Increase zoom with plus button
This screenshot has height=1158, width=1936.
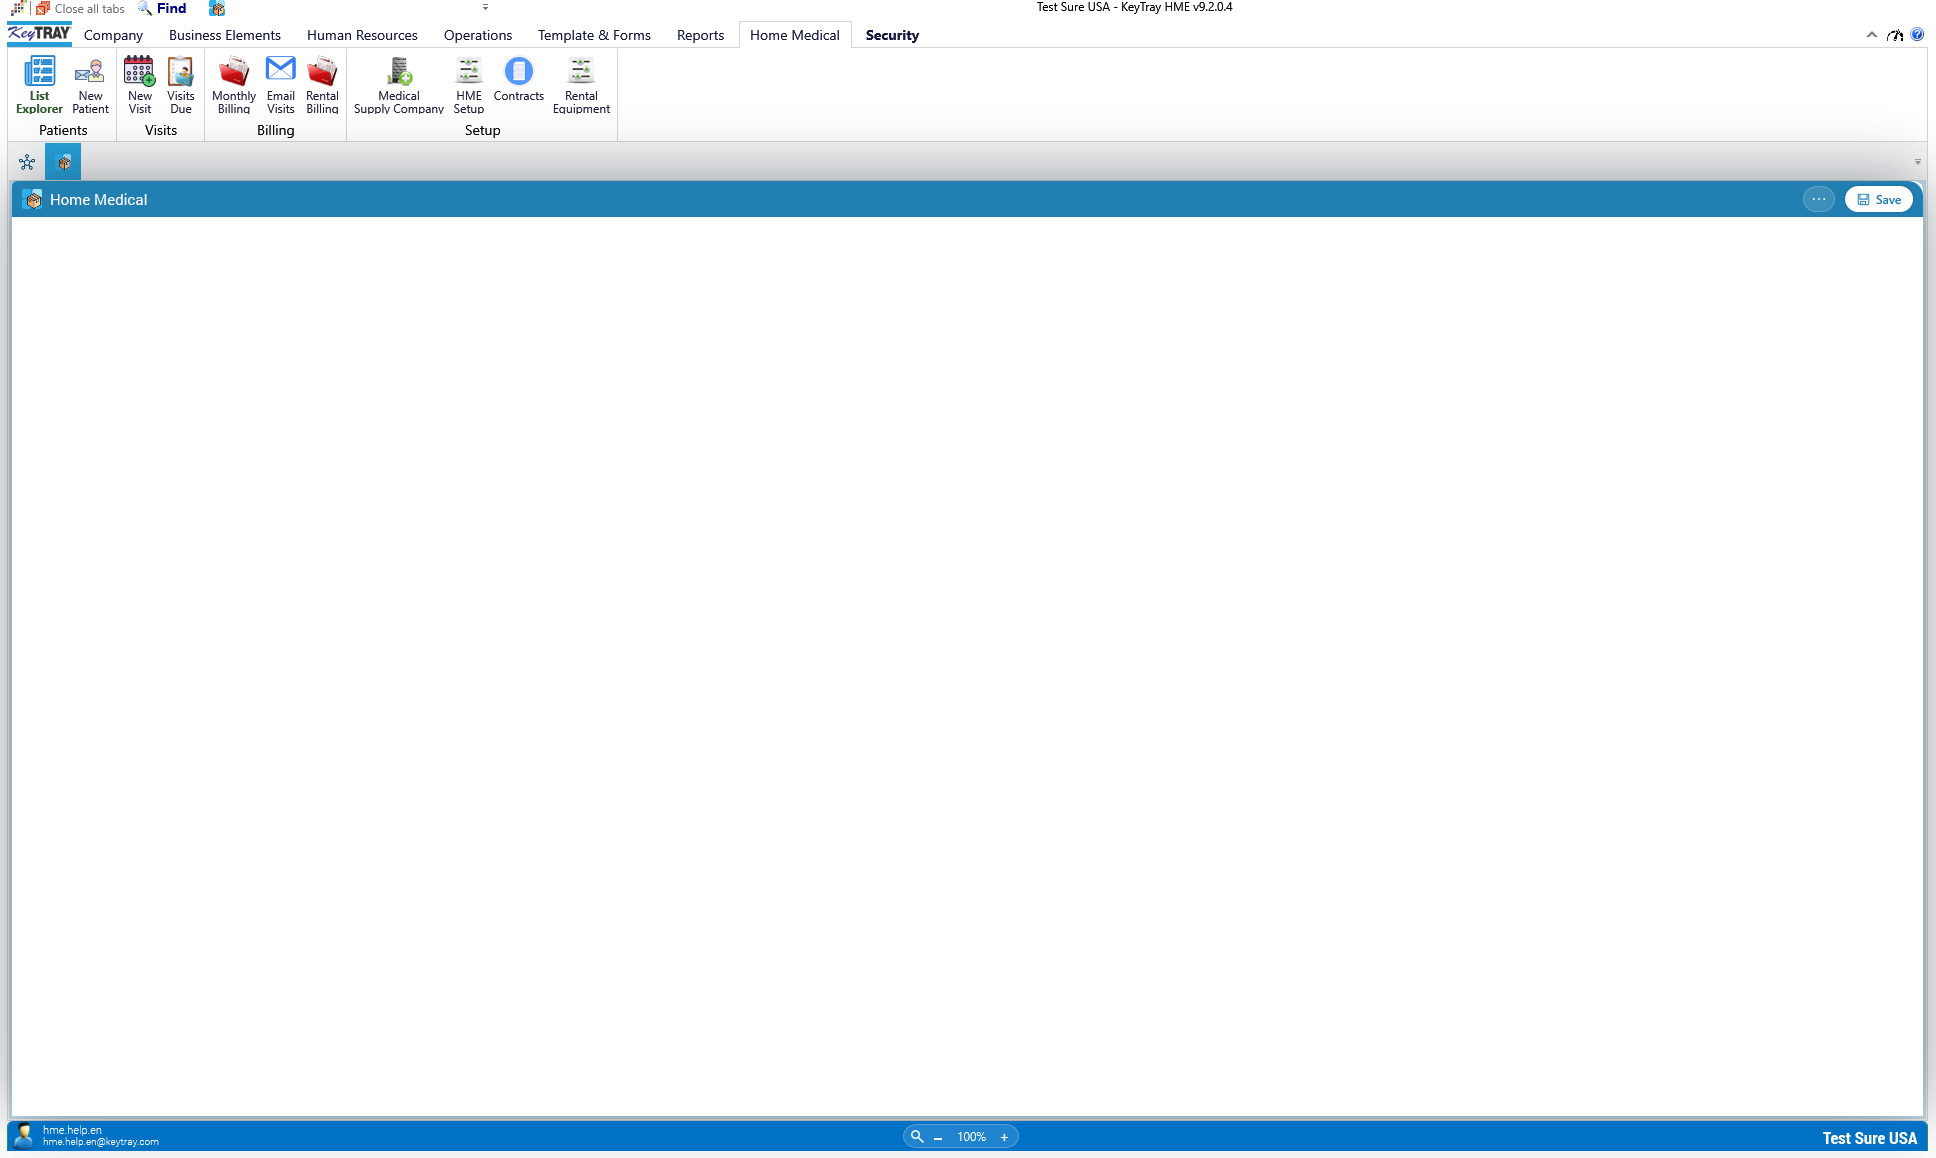(1004, 1137)
